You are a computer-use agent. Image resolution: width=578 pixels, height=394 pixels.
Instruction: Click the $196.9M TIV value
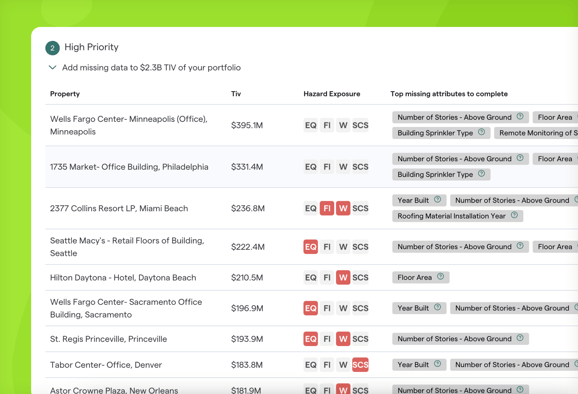(x=247, y=308)
